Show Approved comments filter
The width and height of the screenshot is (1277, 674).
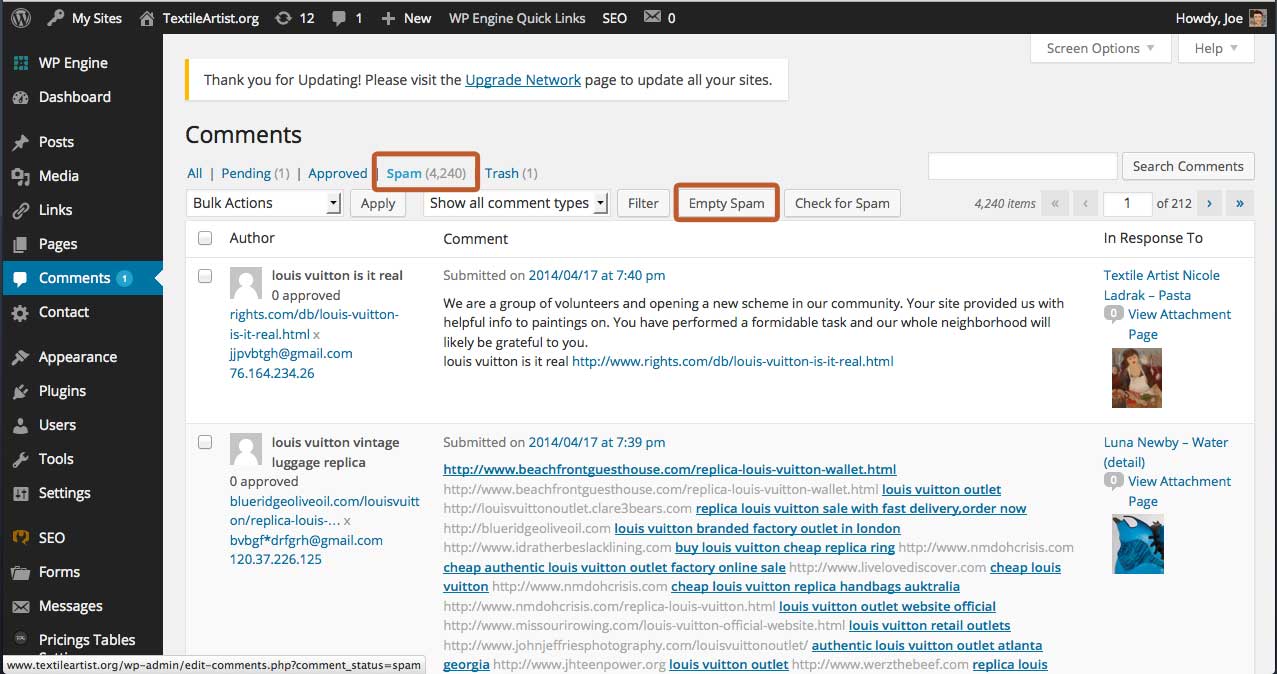[337, 173]
